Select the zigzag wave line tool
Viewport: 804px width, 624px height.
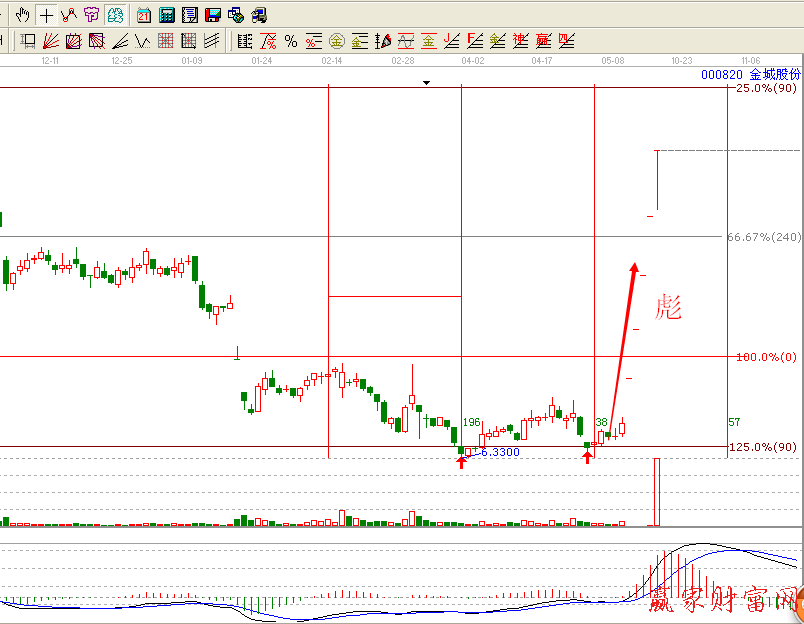click(142, 41)
